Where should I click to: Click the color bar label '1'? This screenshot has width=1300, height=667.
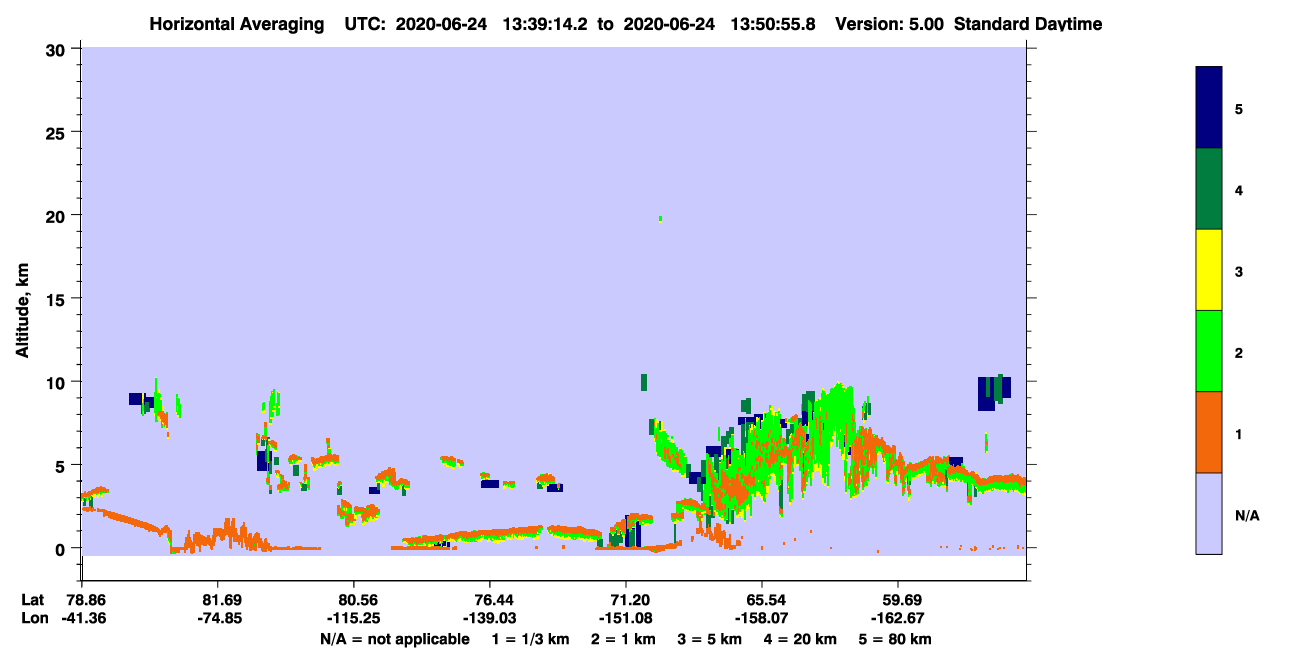1239,434
